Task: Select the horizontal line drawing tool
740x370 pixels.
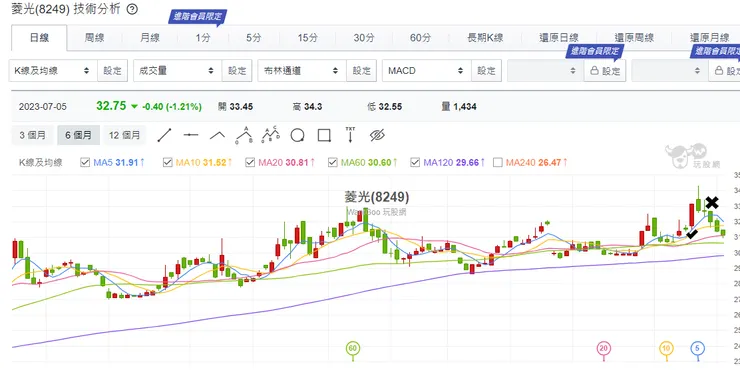Action: tap(191, 135)
